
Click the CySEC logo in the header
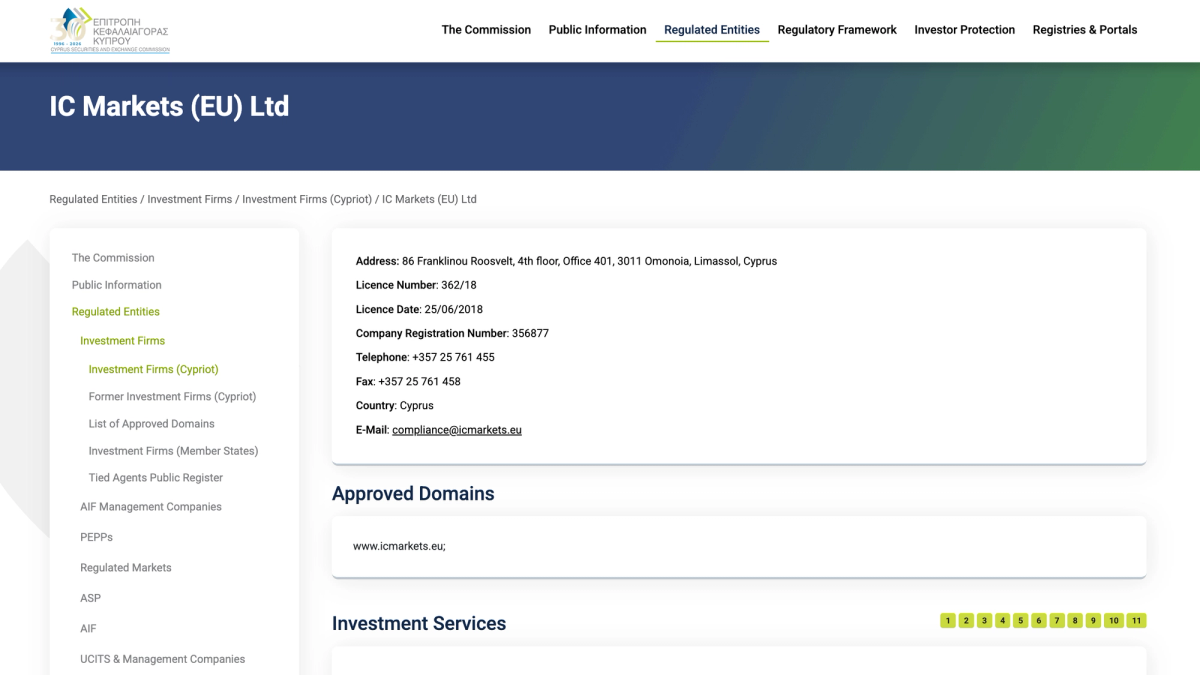110,30
